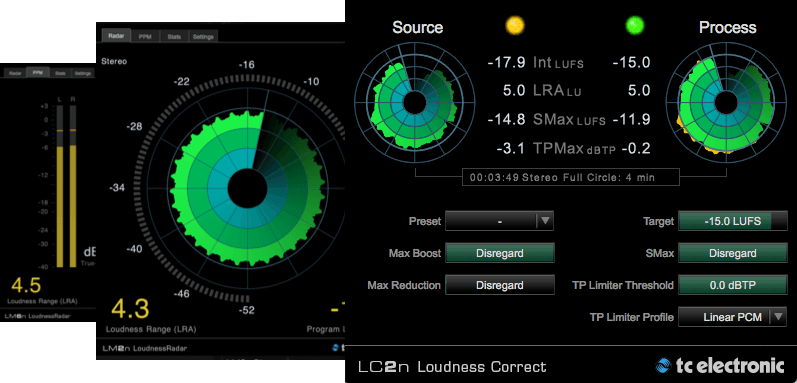
Task: Click the LRA LU label
Action: click(x=557, y=91)
